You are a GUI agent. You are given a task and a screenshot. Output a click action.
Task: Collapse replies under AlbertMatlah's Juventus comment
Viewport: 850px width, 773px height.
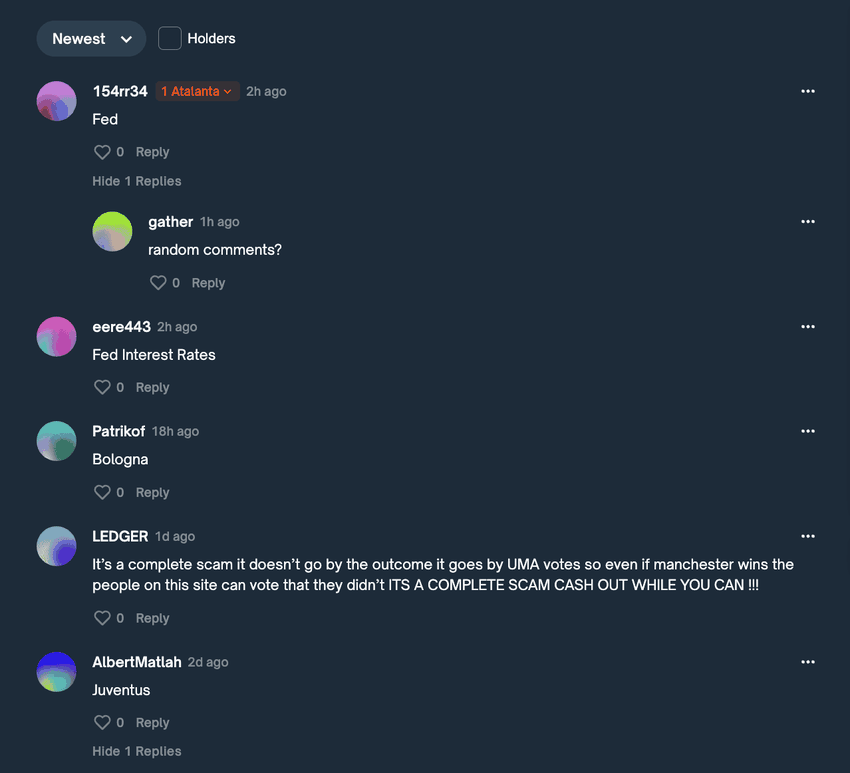(x=137, y=751)
